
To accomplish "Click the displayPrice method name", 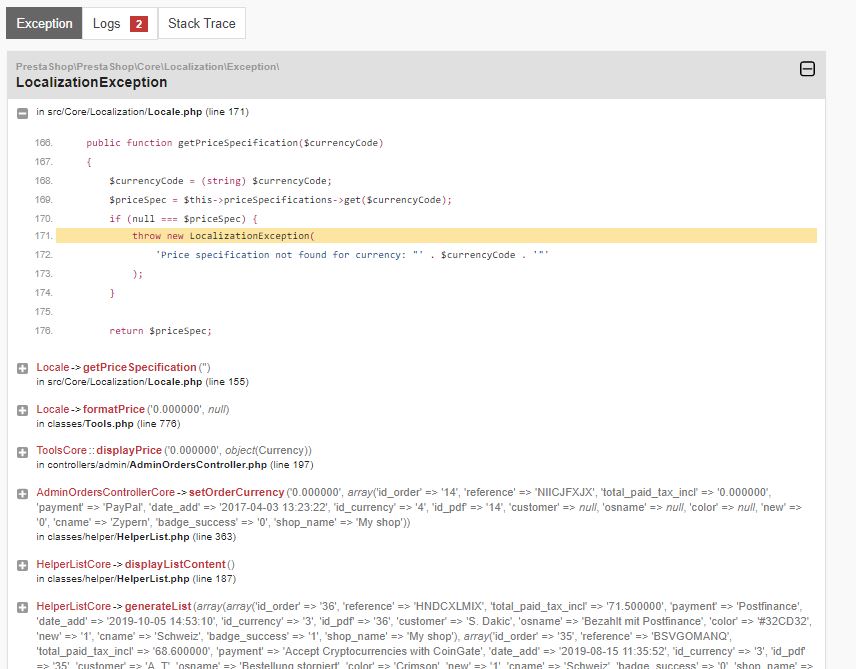I will click(129, 451).
